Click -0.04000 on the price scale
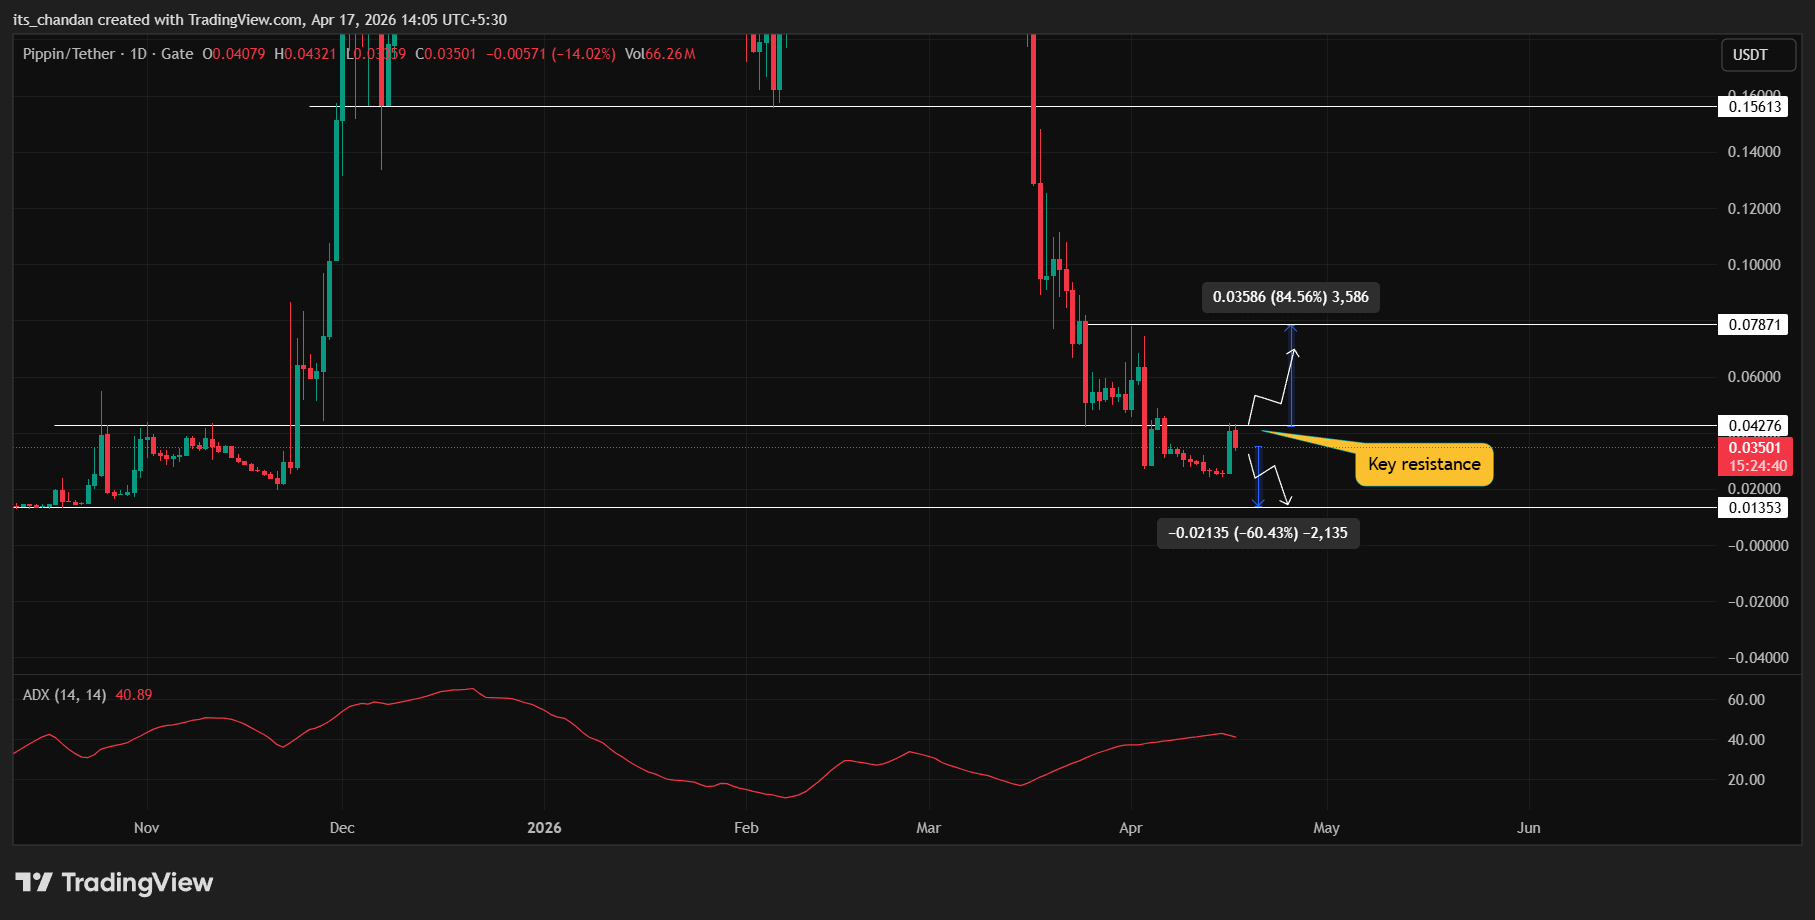 1758,658
